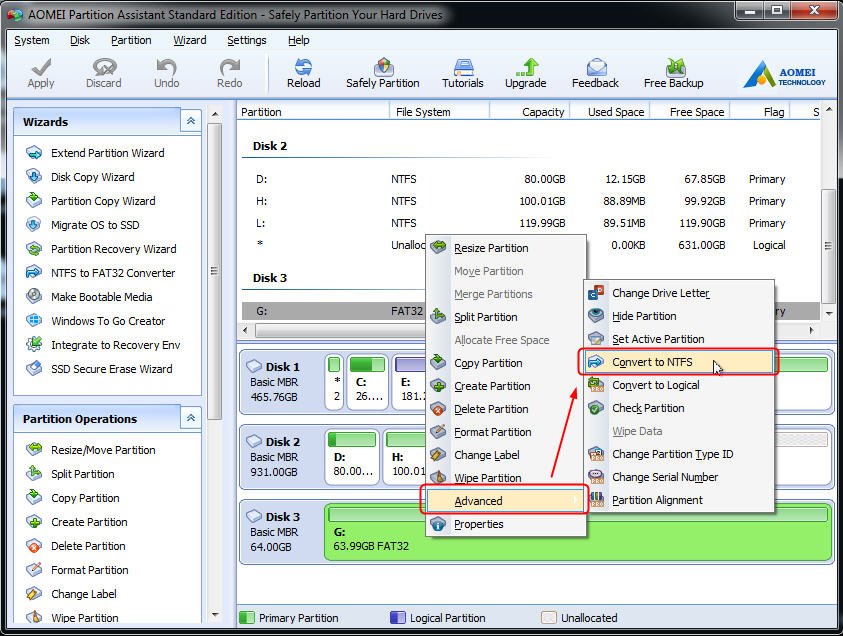Viewport: 843px width, 636px height.
Task: Click the Undo arrow icon
Action: 166,67
